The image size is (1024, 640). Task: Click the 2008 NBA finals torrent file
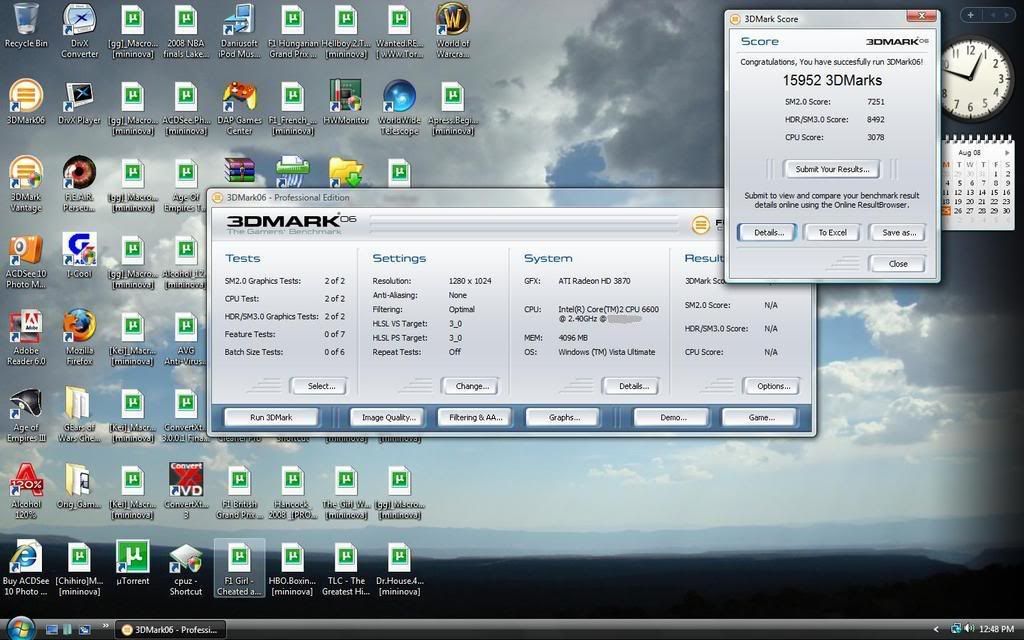[186, 30]
